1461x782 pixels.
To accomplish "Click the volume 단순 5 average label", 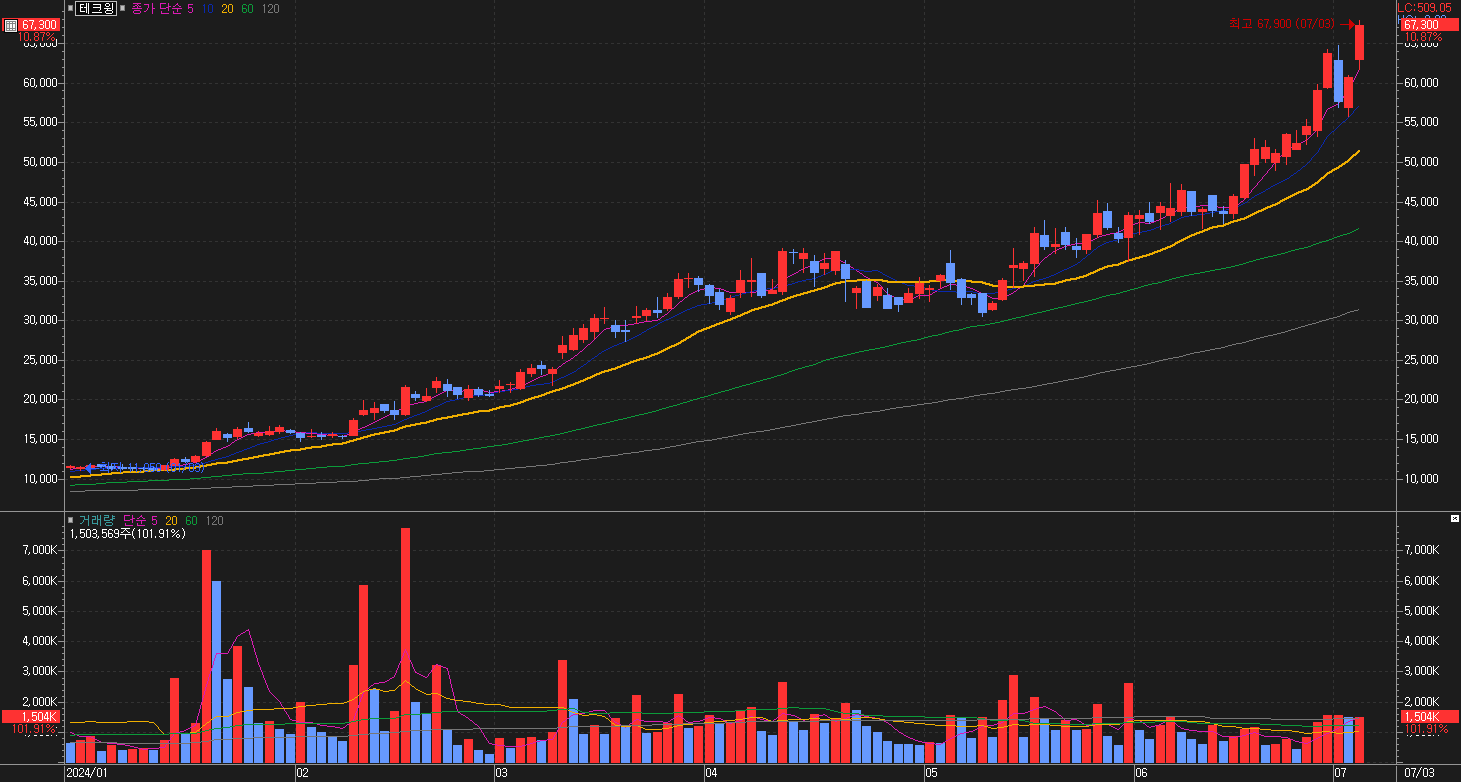I will tap(140, 520).
